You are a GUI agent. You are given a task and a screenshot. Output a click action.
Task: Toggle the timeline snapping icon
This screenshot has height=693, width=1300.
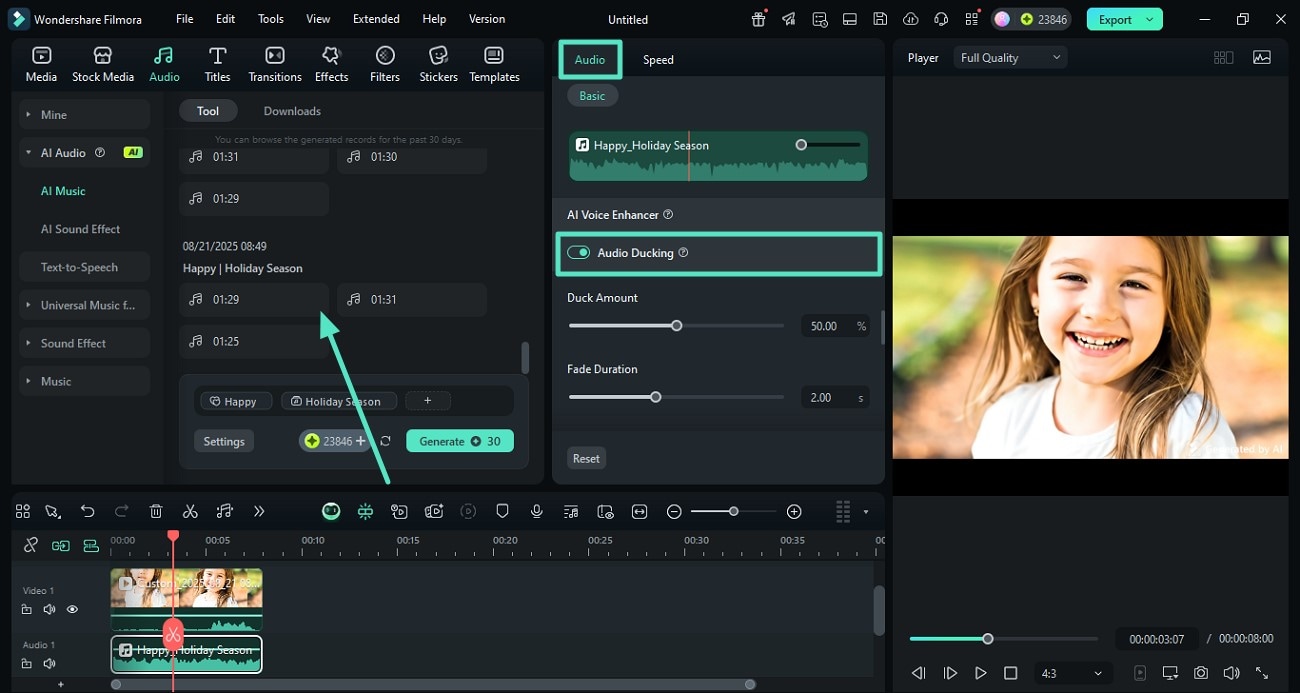pos(61,545)
